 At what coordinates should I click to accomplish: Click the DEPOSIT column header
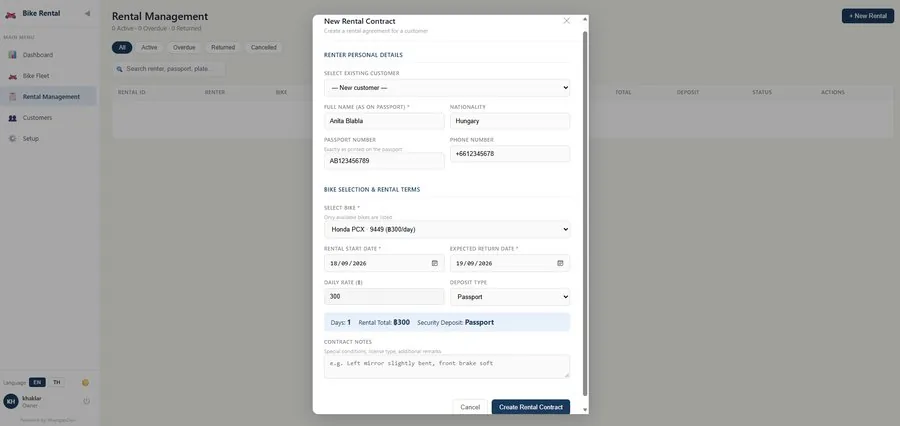pos(688,92)
